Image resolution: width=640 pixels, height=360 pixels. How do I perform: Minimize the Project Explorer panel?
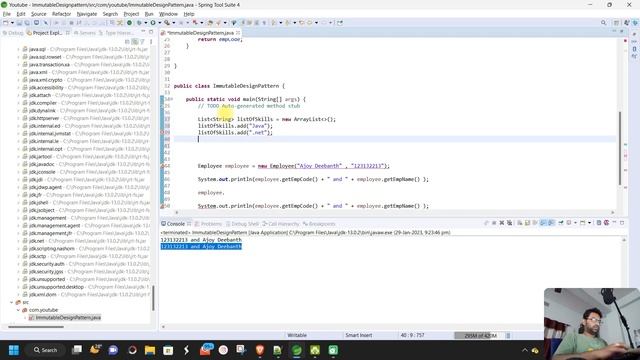(143, 32)
